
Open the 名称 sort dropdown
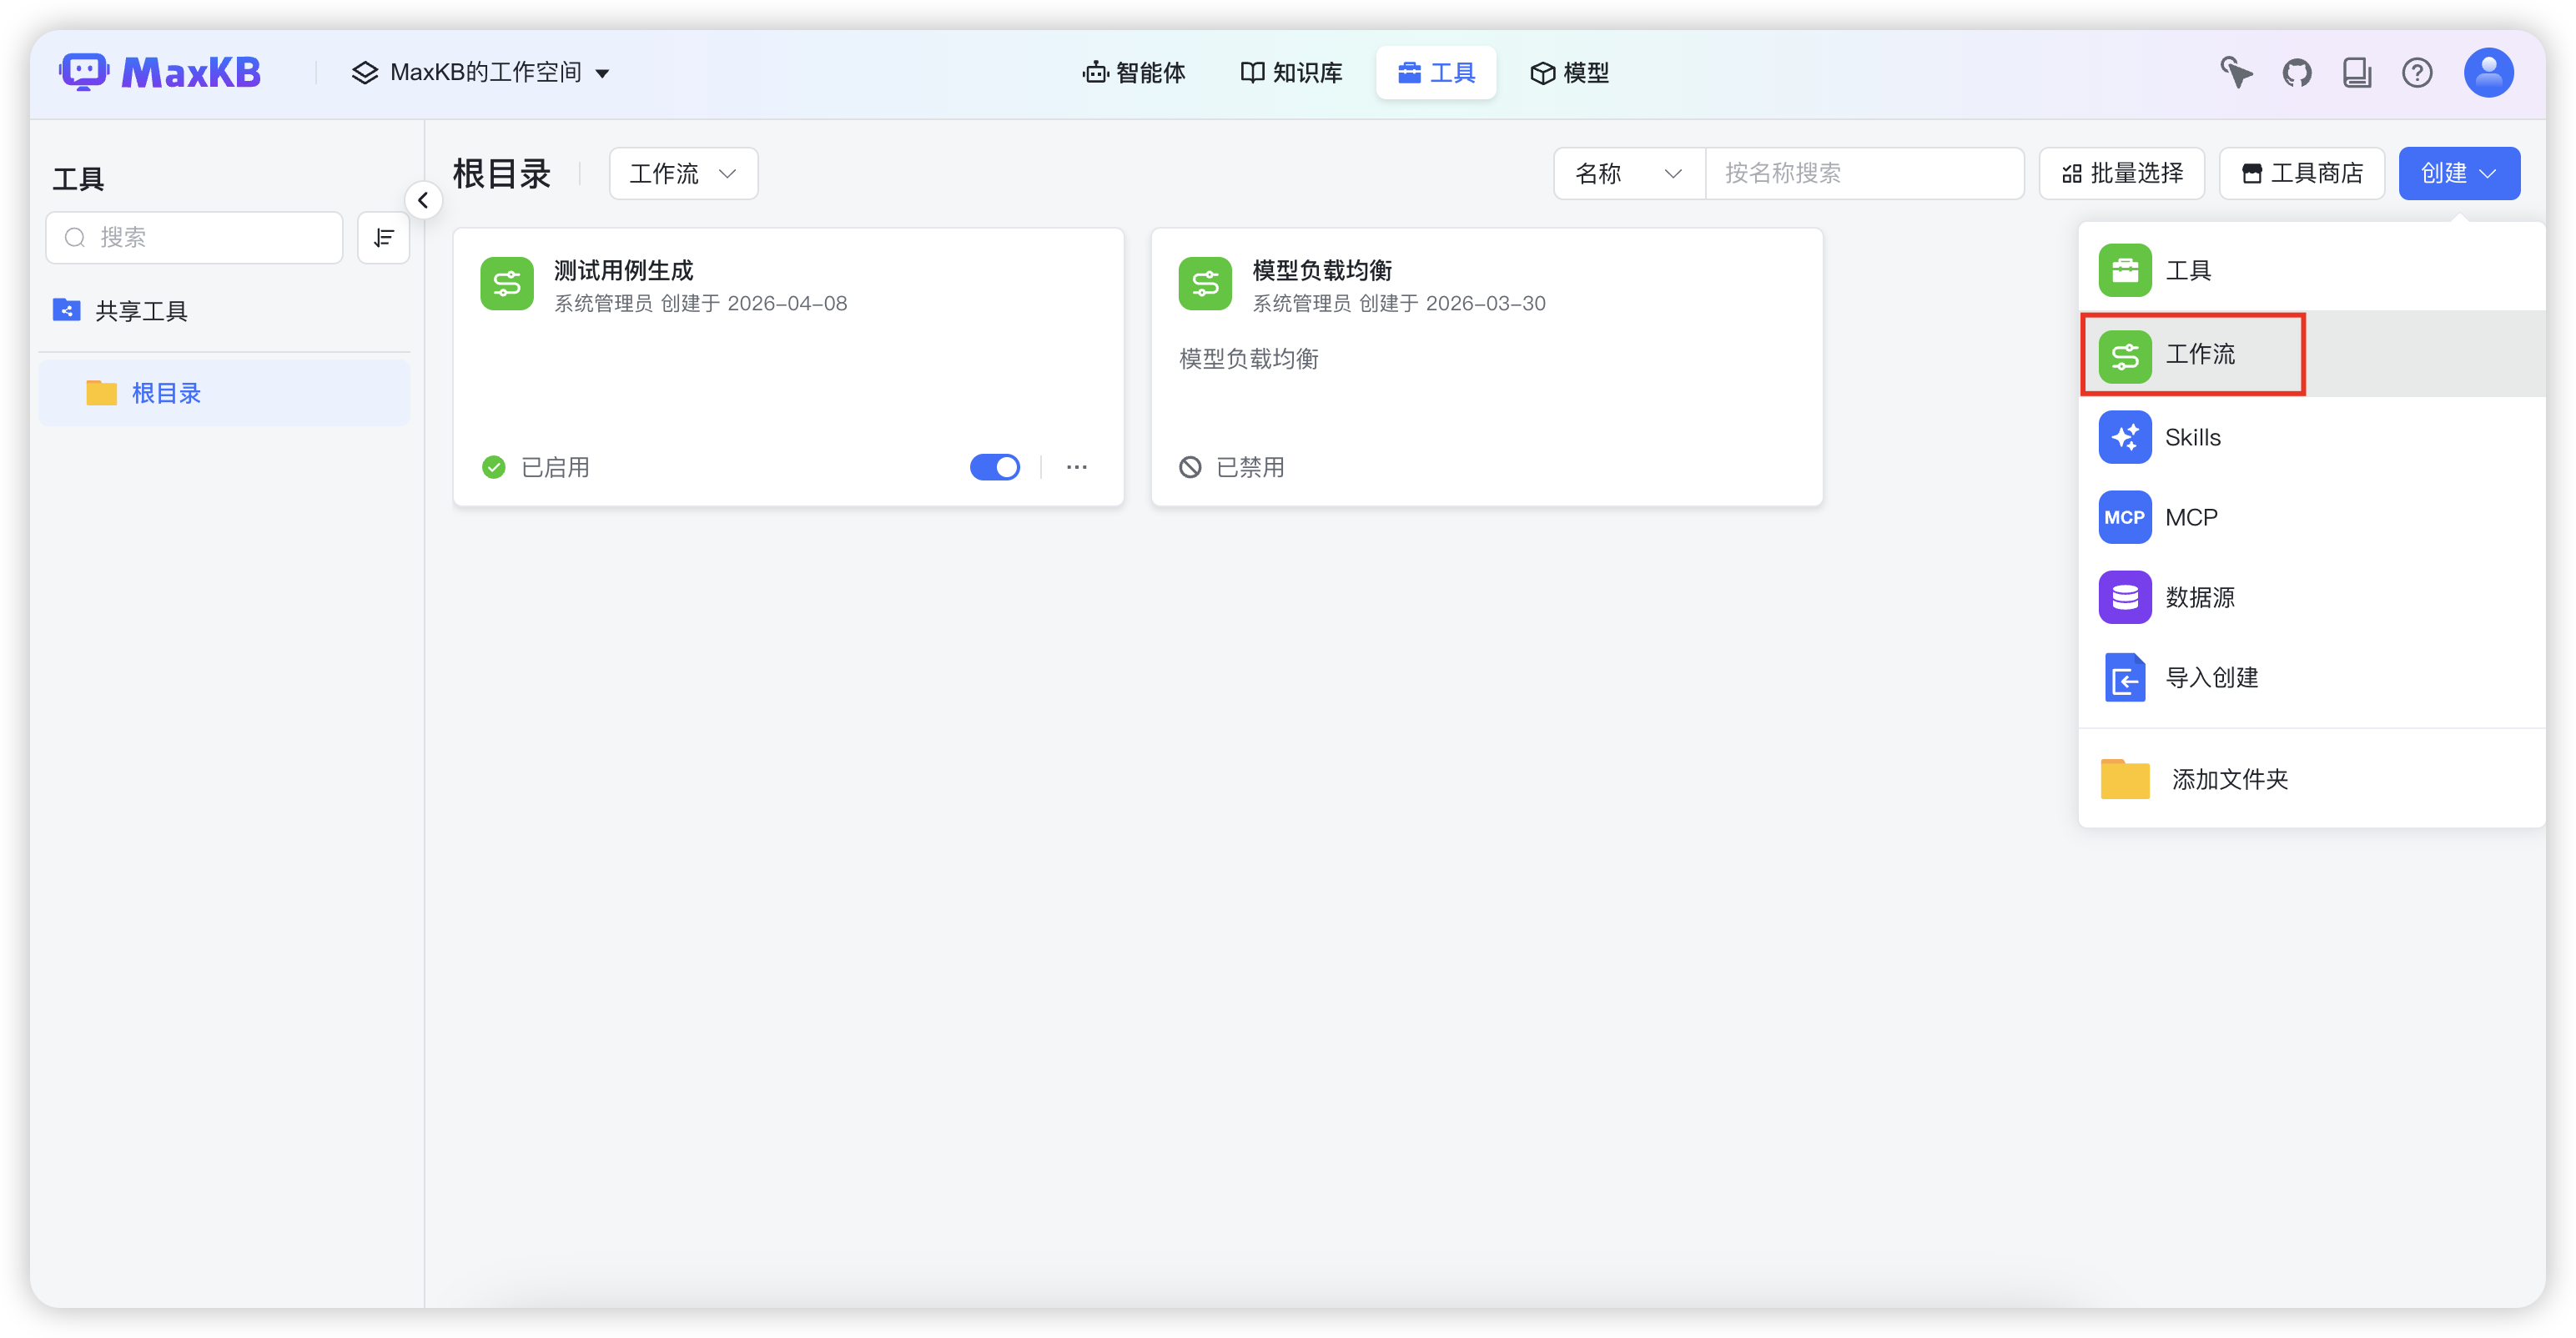pos(1628,173)
